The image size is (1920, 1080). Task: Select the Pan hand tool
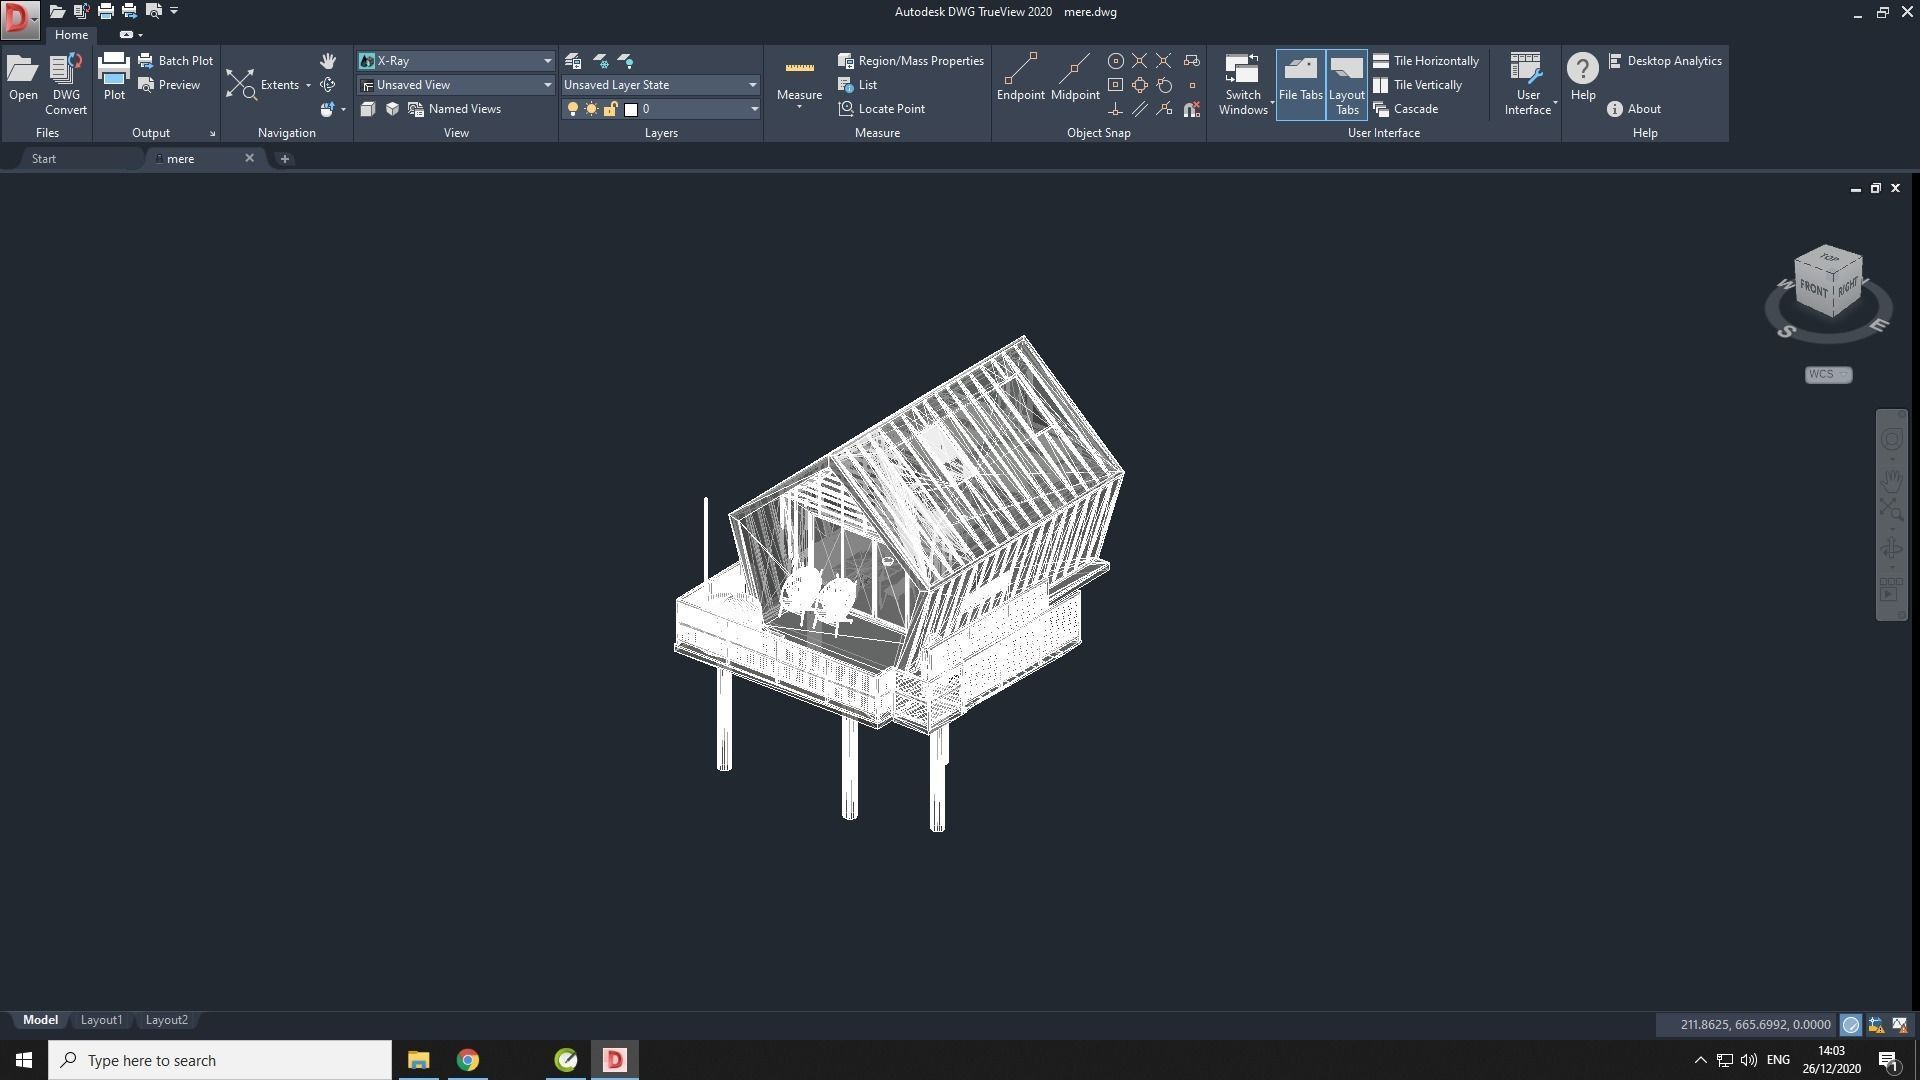click(x=328, y=61)
